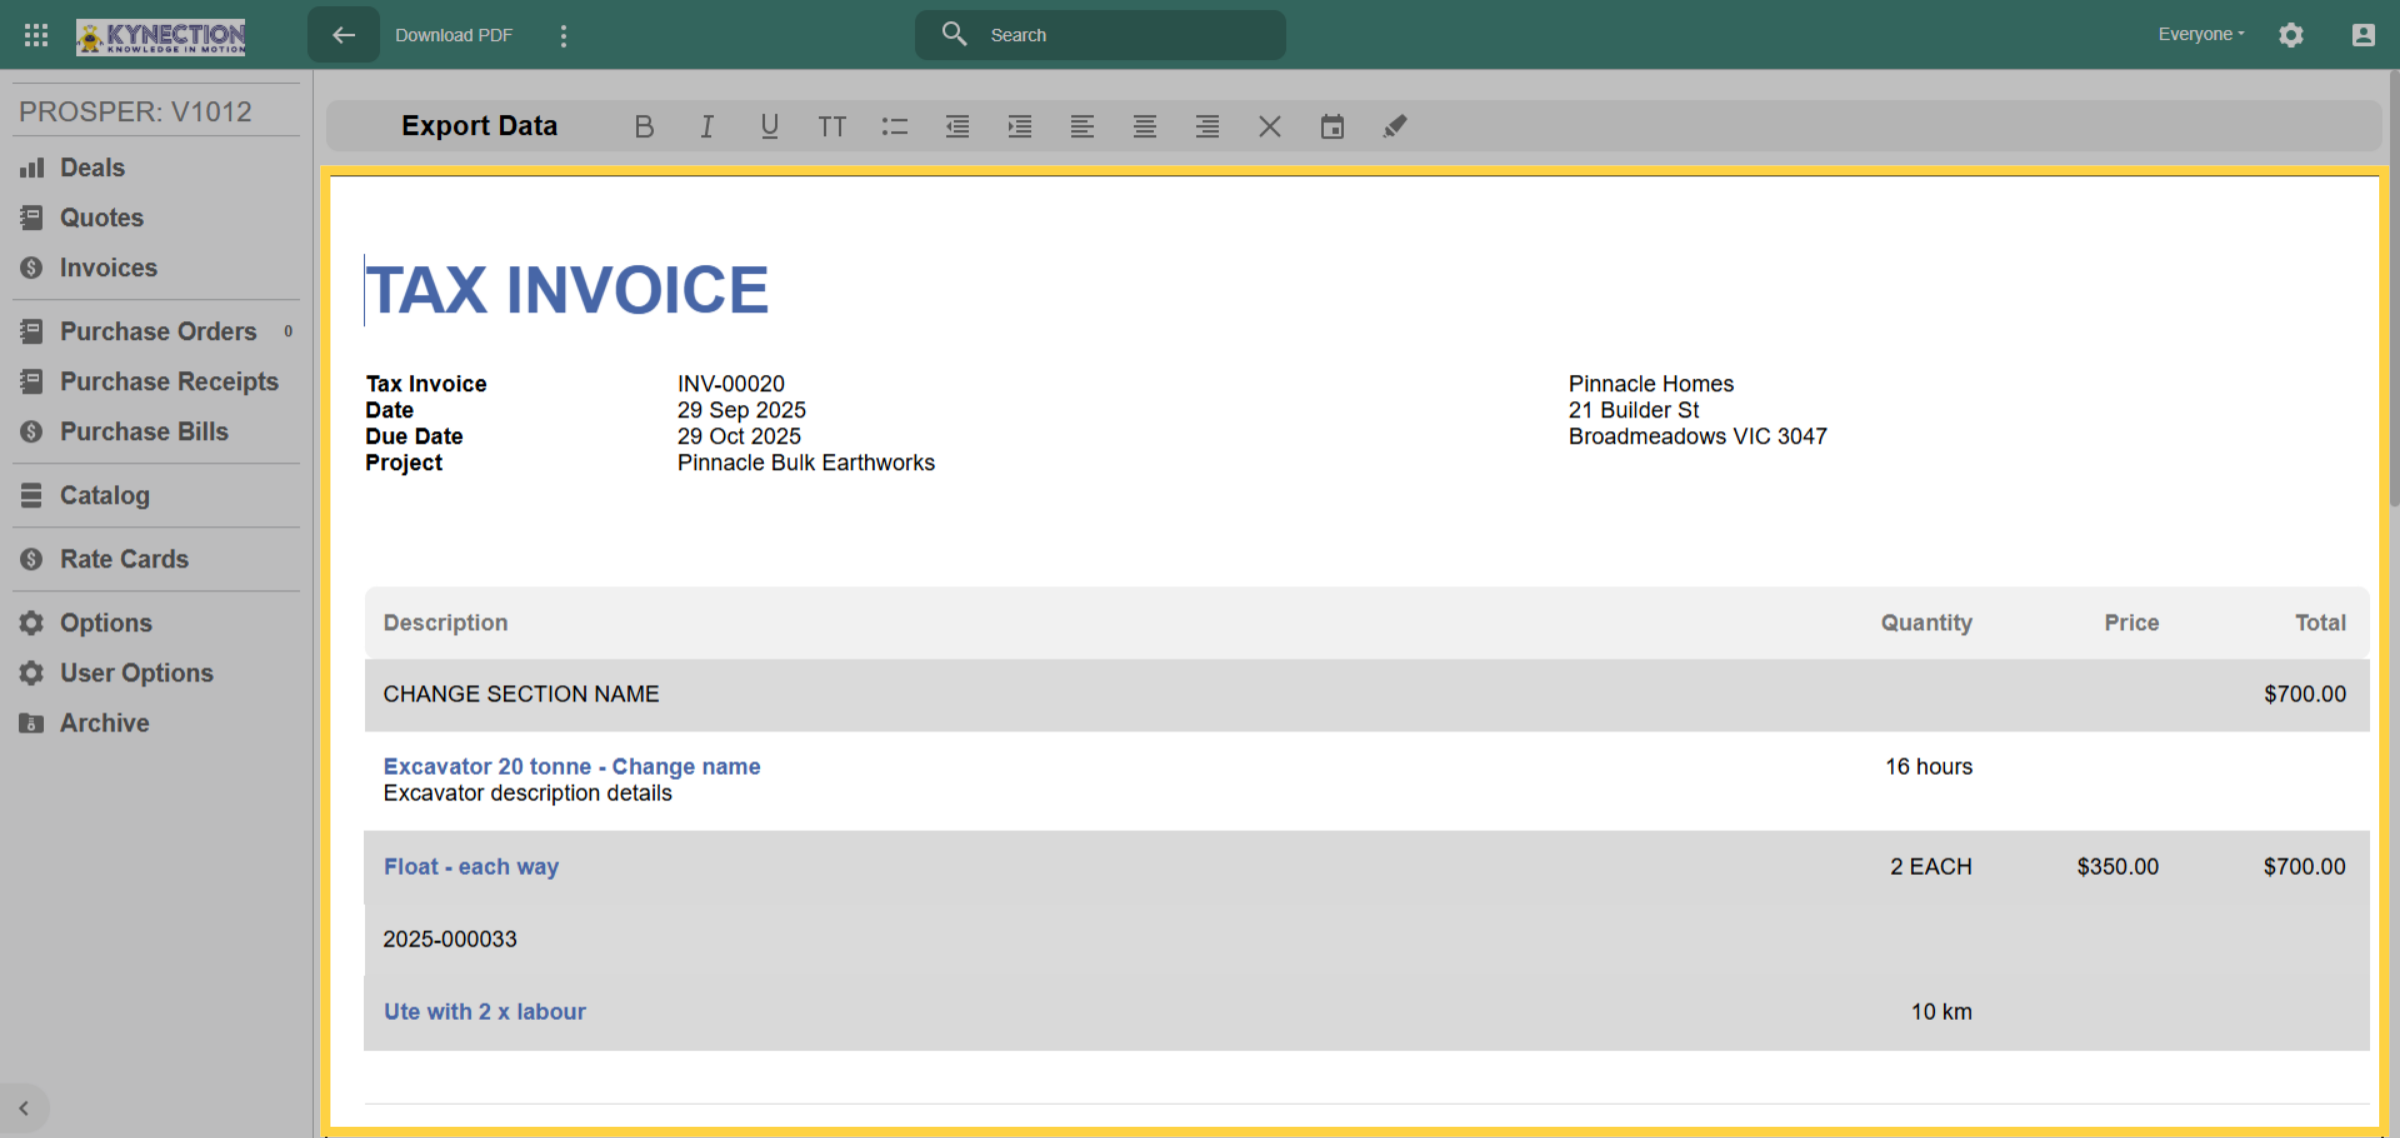This screenshot has height=1138, width=2400.
Task: Collapse the sidebar with the chevron
Action: coord(23,1107)
